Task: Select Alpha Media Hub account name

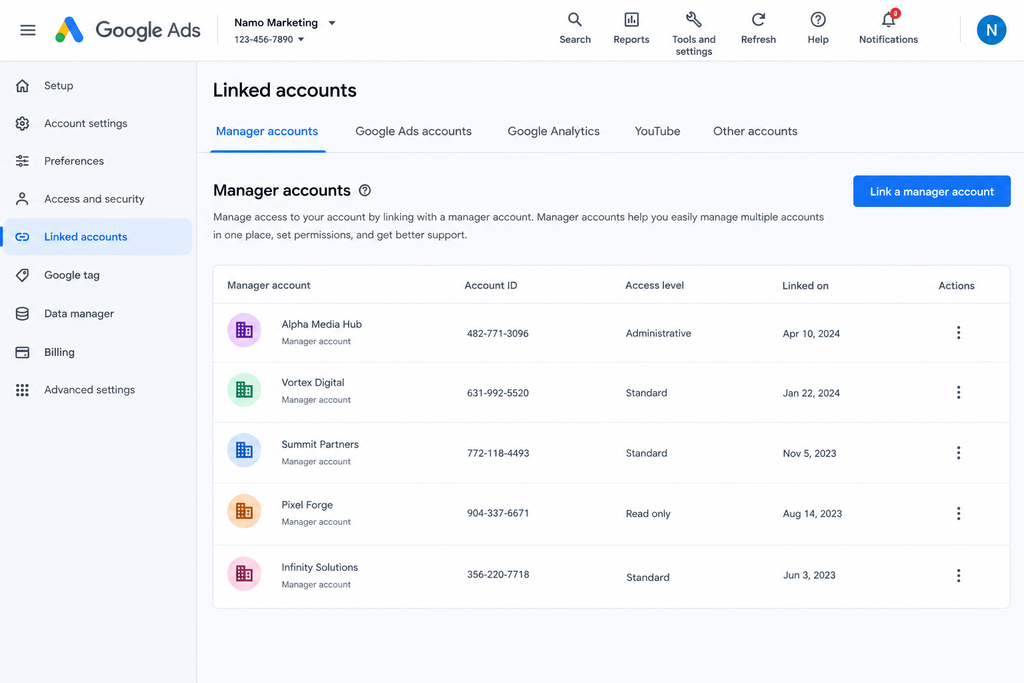Action: 321,324
